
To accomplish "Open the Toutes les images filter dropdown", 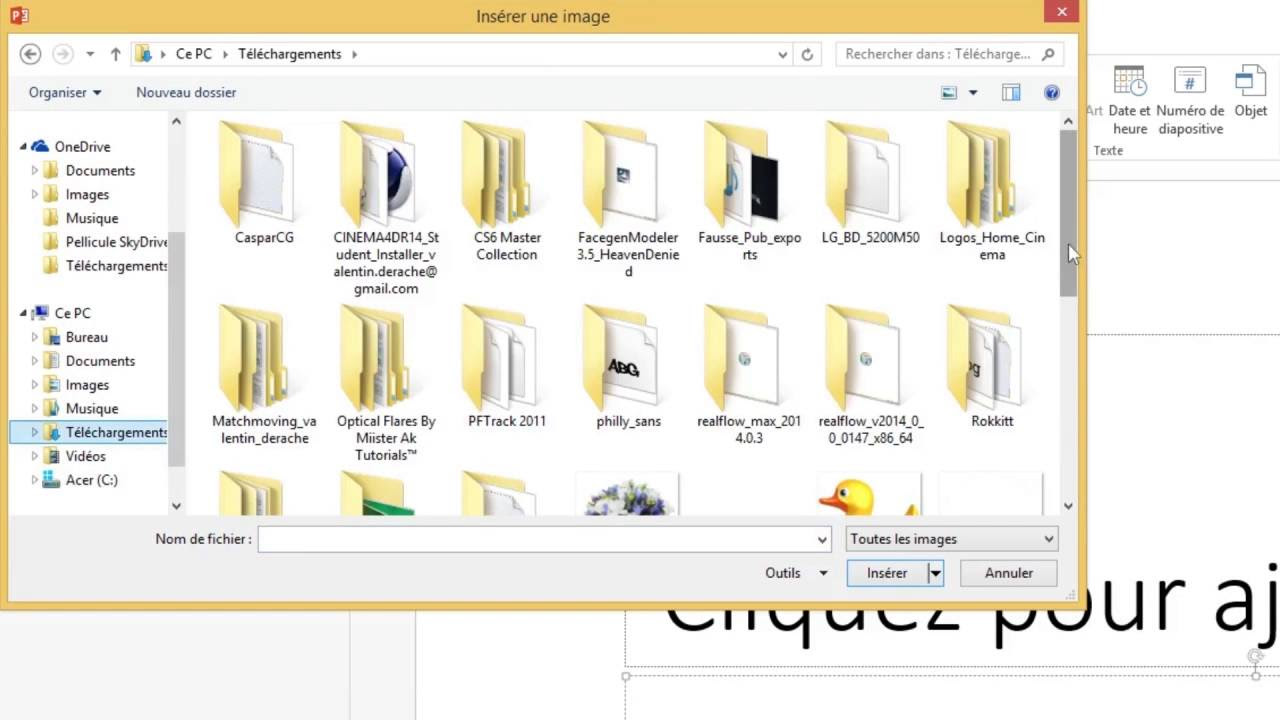I will (x=951, y=539).
